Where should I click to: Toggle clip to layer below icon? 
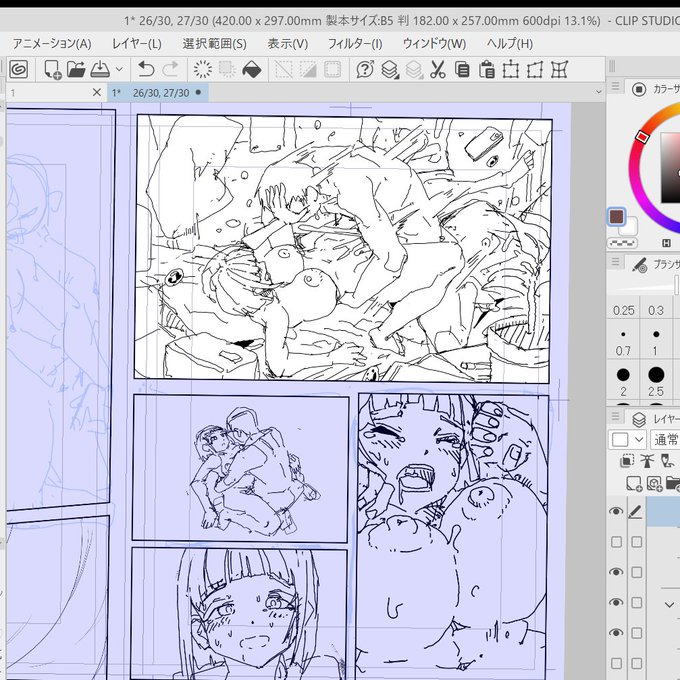click(x=626, y=461)
